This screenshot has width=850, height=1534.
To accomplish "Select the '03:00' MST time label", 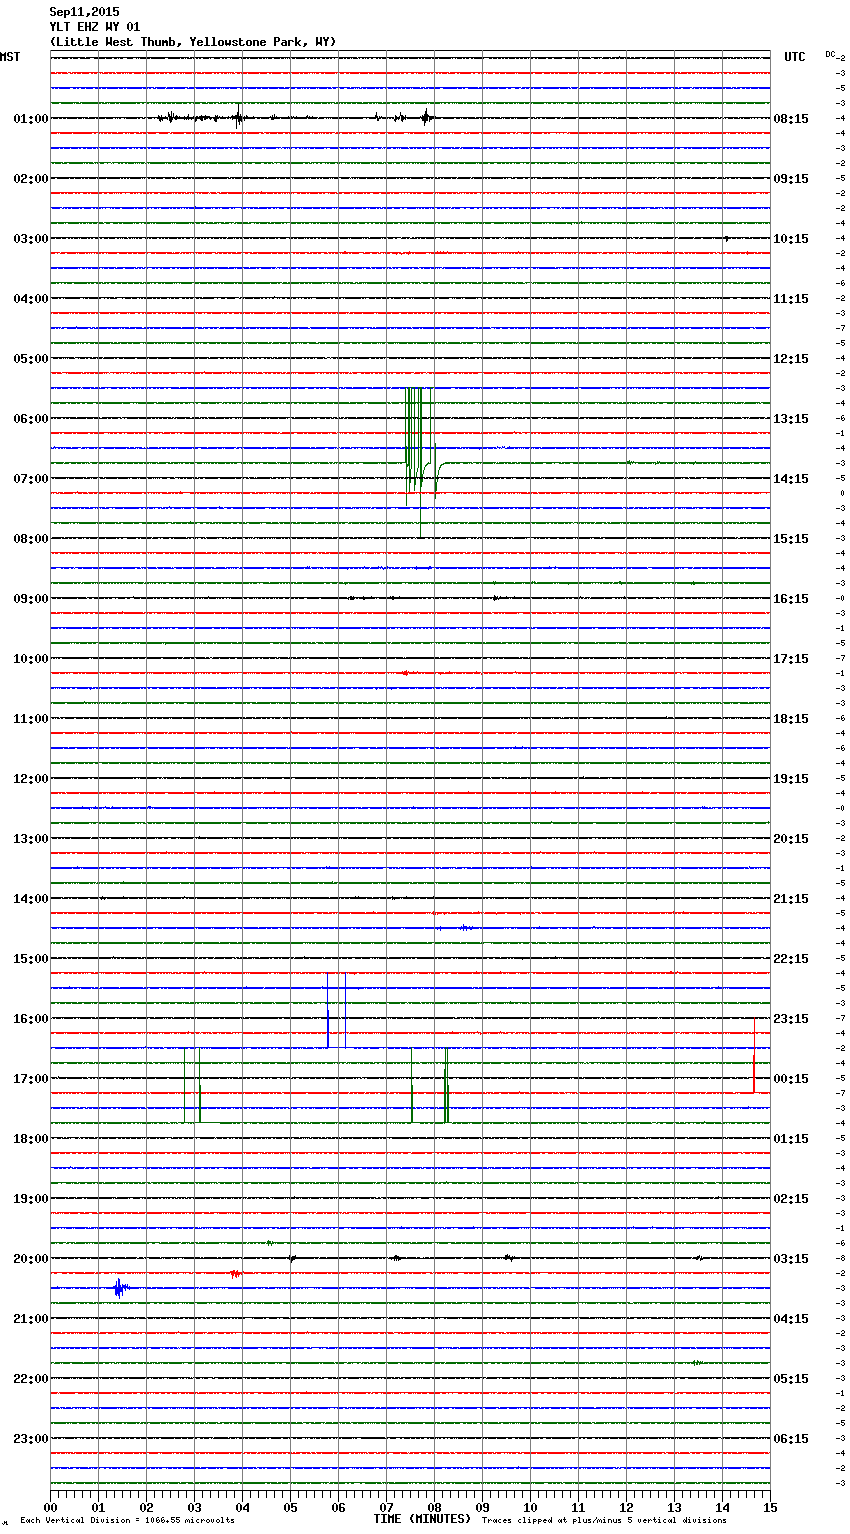I will [31, 239].
